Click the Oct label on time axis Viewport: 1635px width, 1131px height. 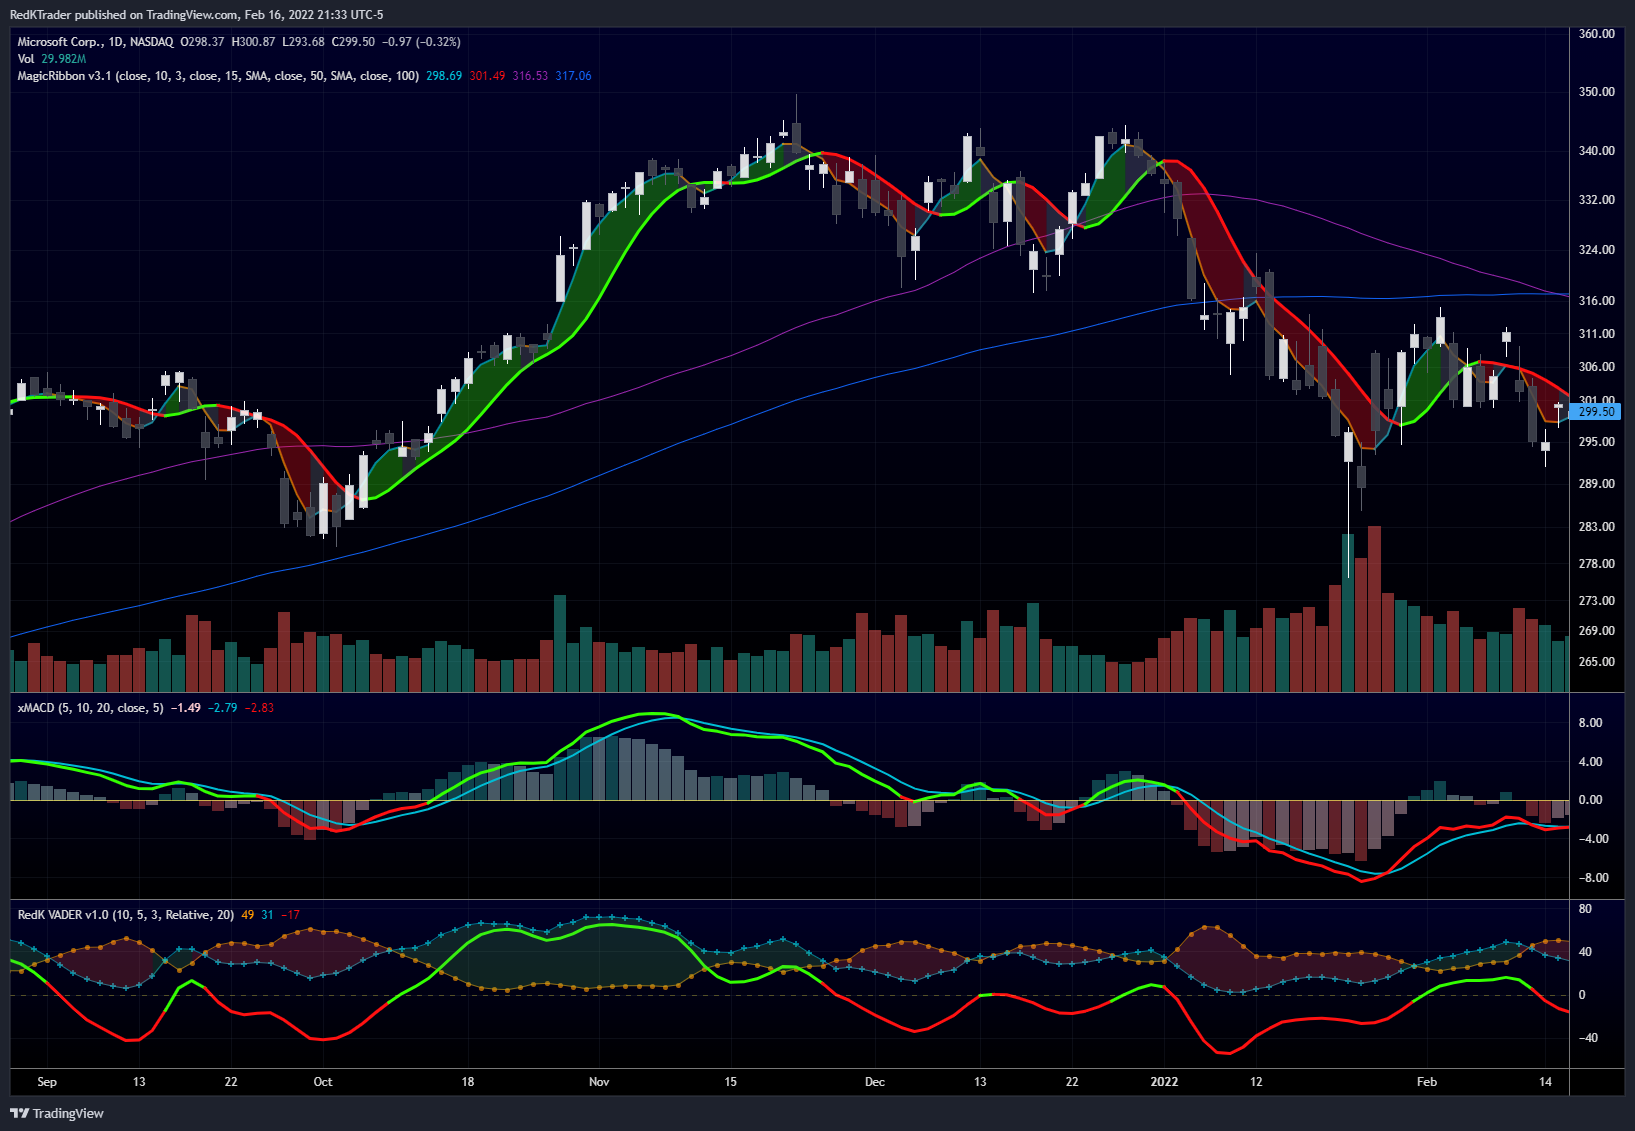coord(323,1082)
